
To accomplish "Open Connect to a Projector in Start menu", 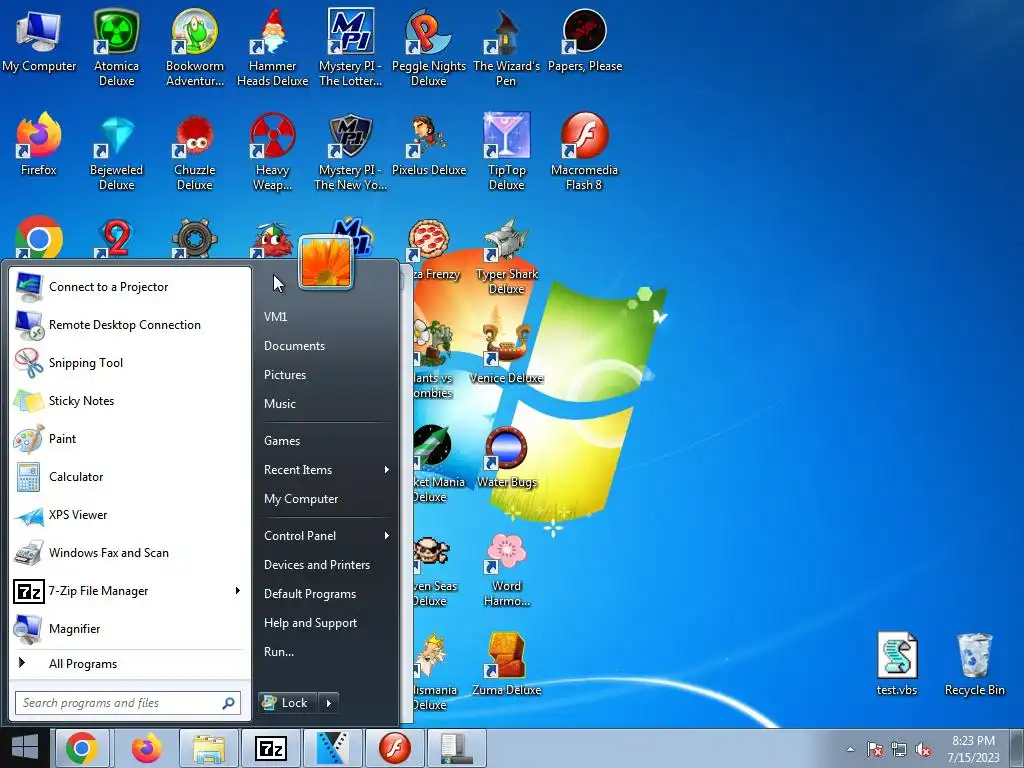I will coord(130,287).
